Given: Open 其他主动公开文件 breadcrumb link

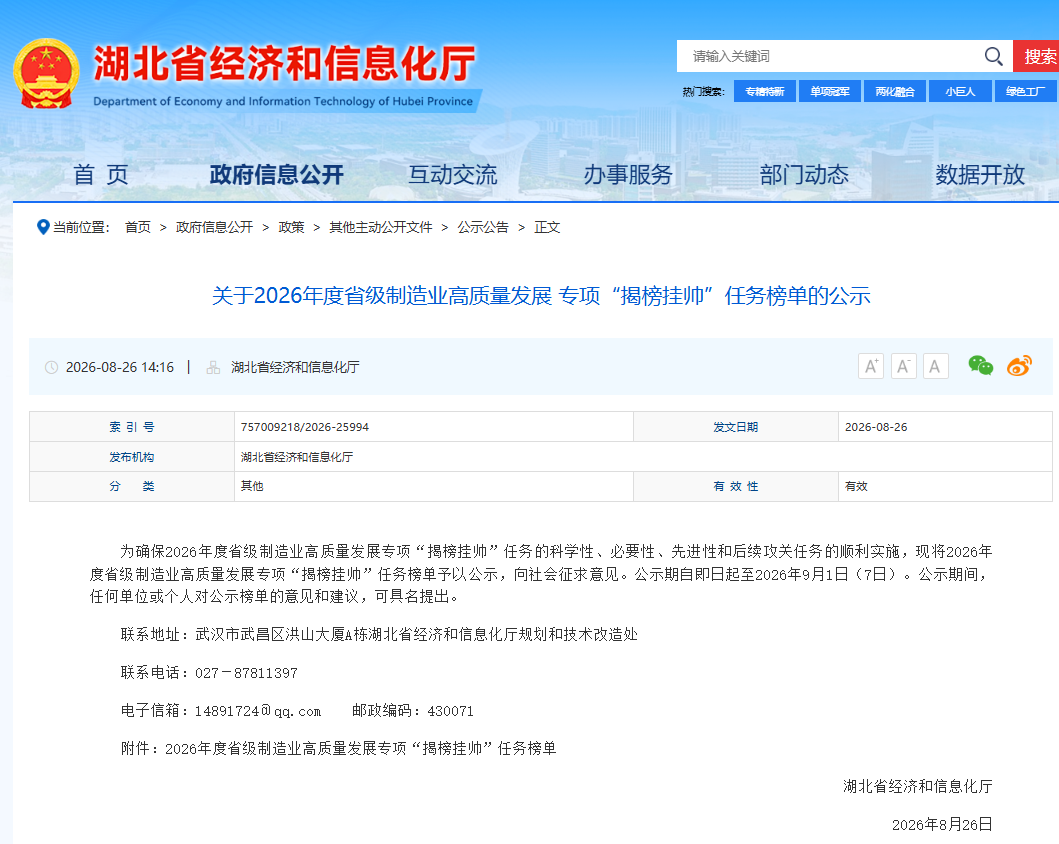Looking at the screenshot, I should pos(380,228).
